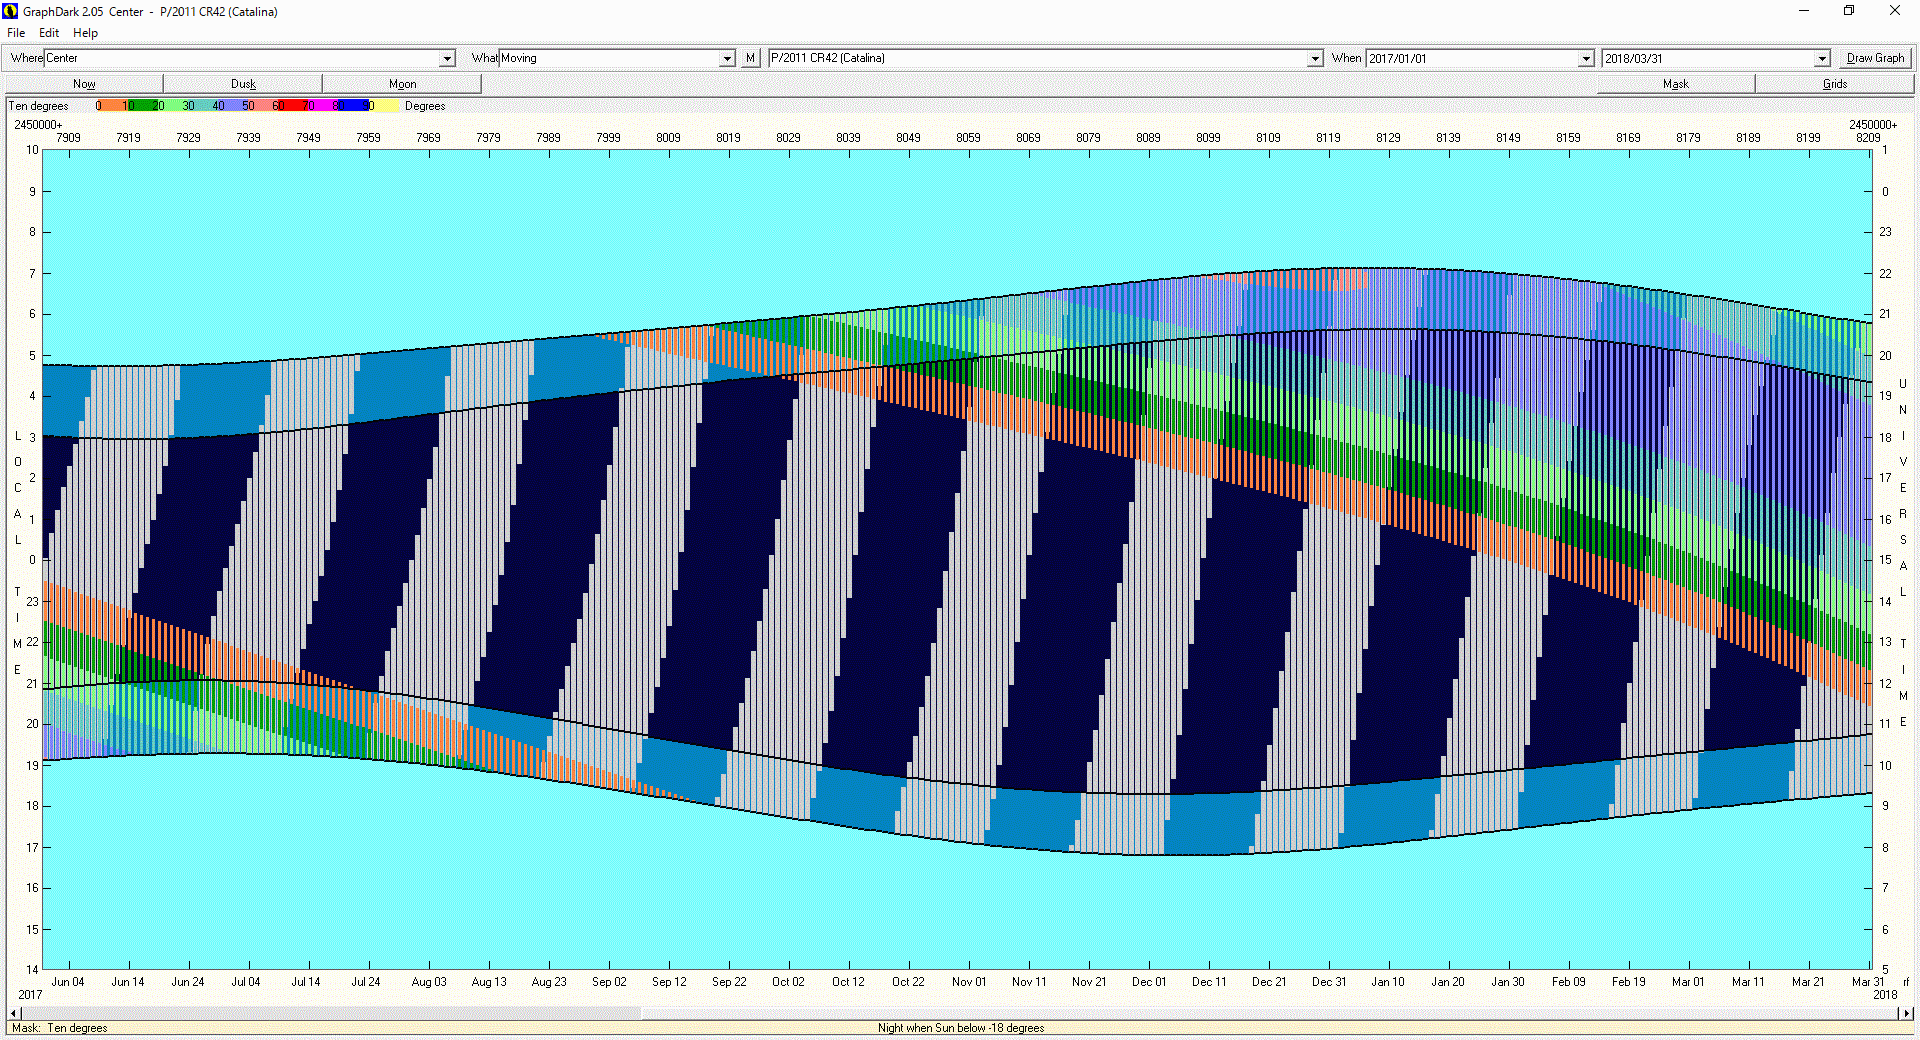Viewport: 1920px width, 1040px height.
Task: Expand the start date 2017/01/01 dropdown
Action: (x=1586, y=59)
